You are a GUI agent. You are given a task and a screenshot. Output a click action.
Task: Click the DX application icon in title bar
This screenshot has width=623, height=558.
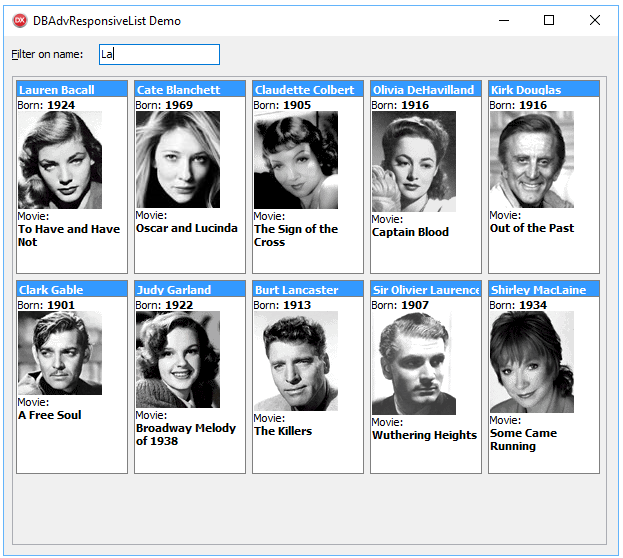[x=20, y=20]
